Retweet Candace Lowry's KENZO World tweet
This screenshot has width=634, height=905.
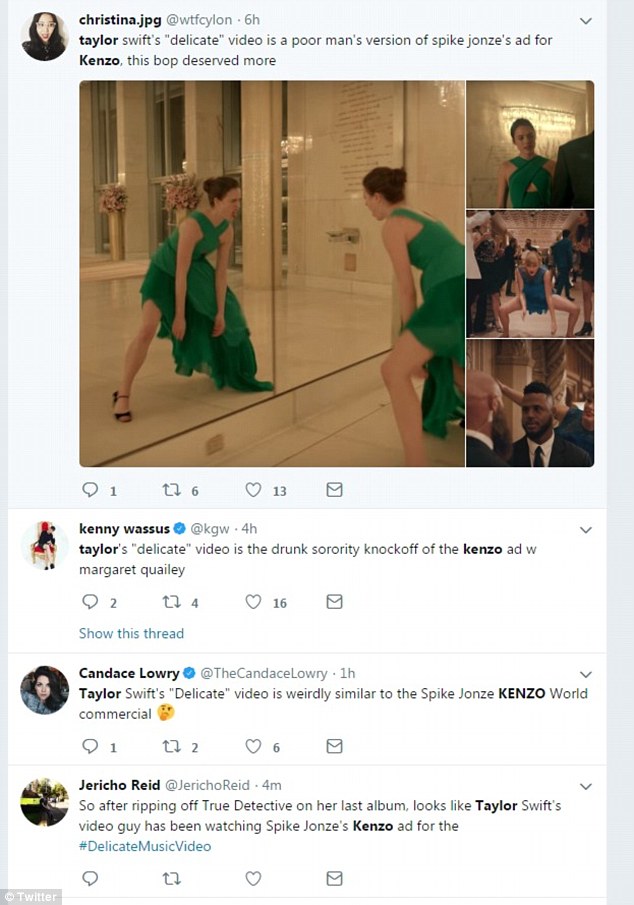pos(171,746)
